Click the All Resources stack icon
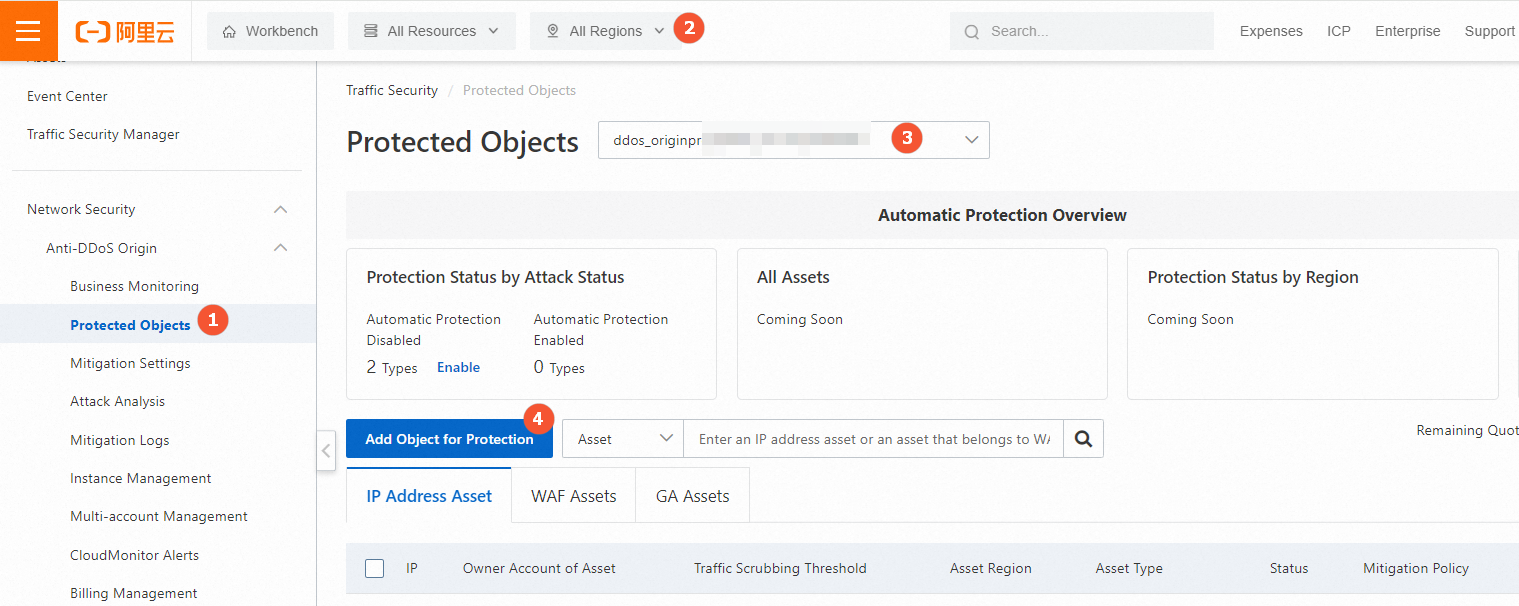This screenshot has height=606, width=1519. [x=371, y=32]
